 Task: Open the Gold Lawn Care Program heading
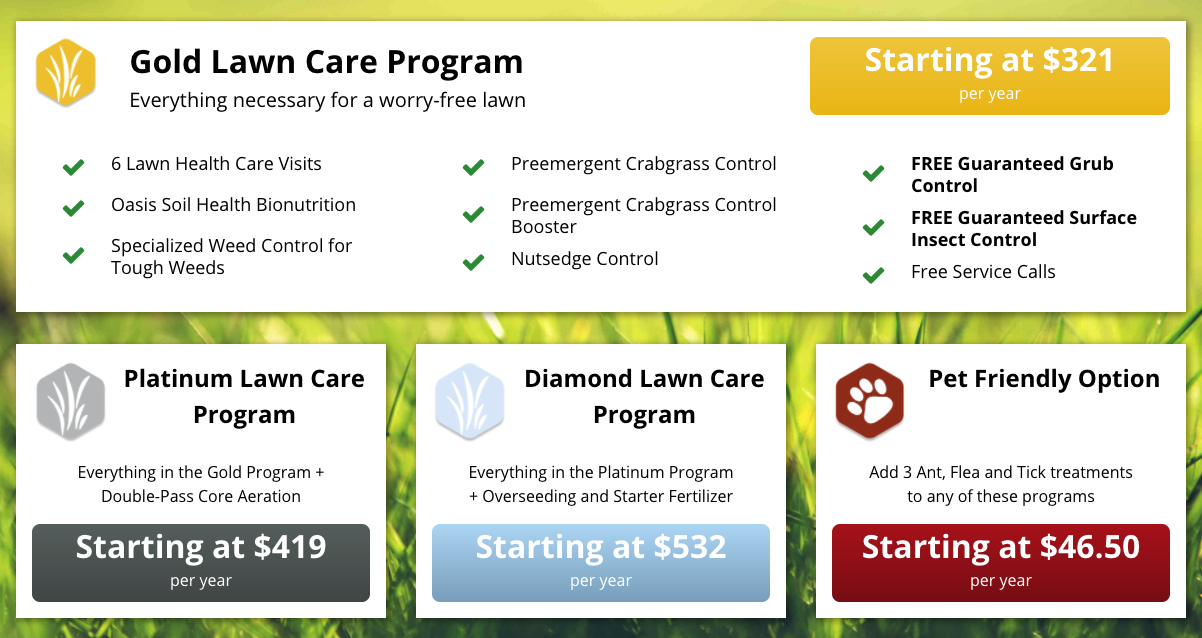[x=326, y=62]
